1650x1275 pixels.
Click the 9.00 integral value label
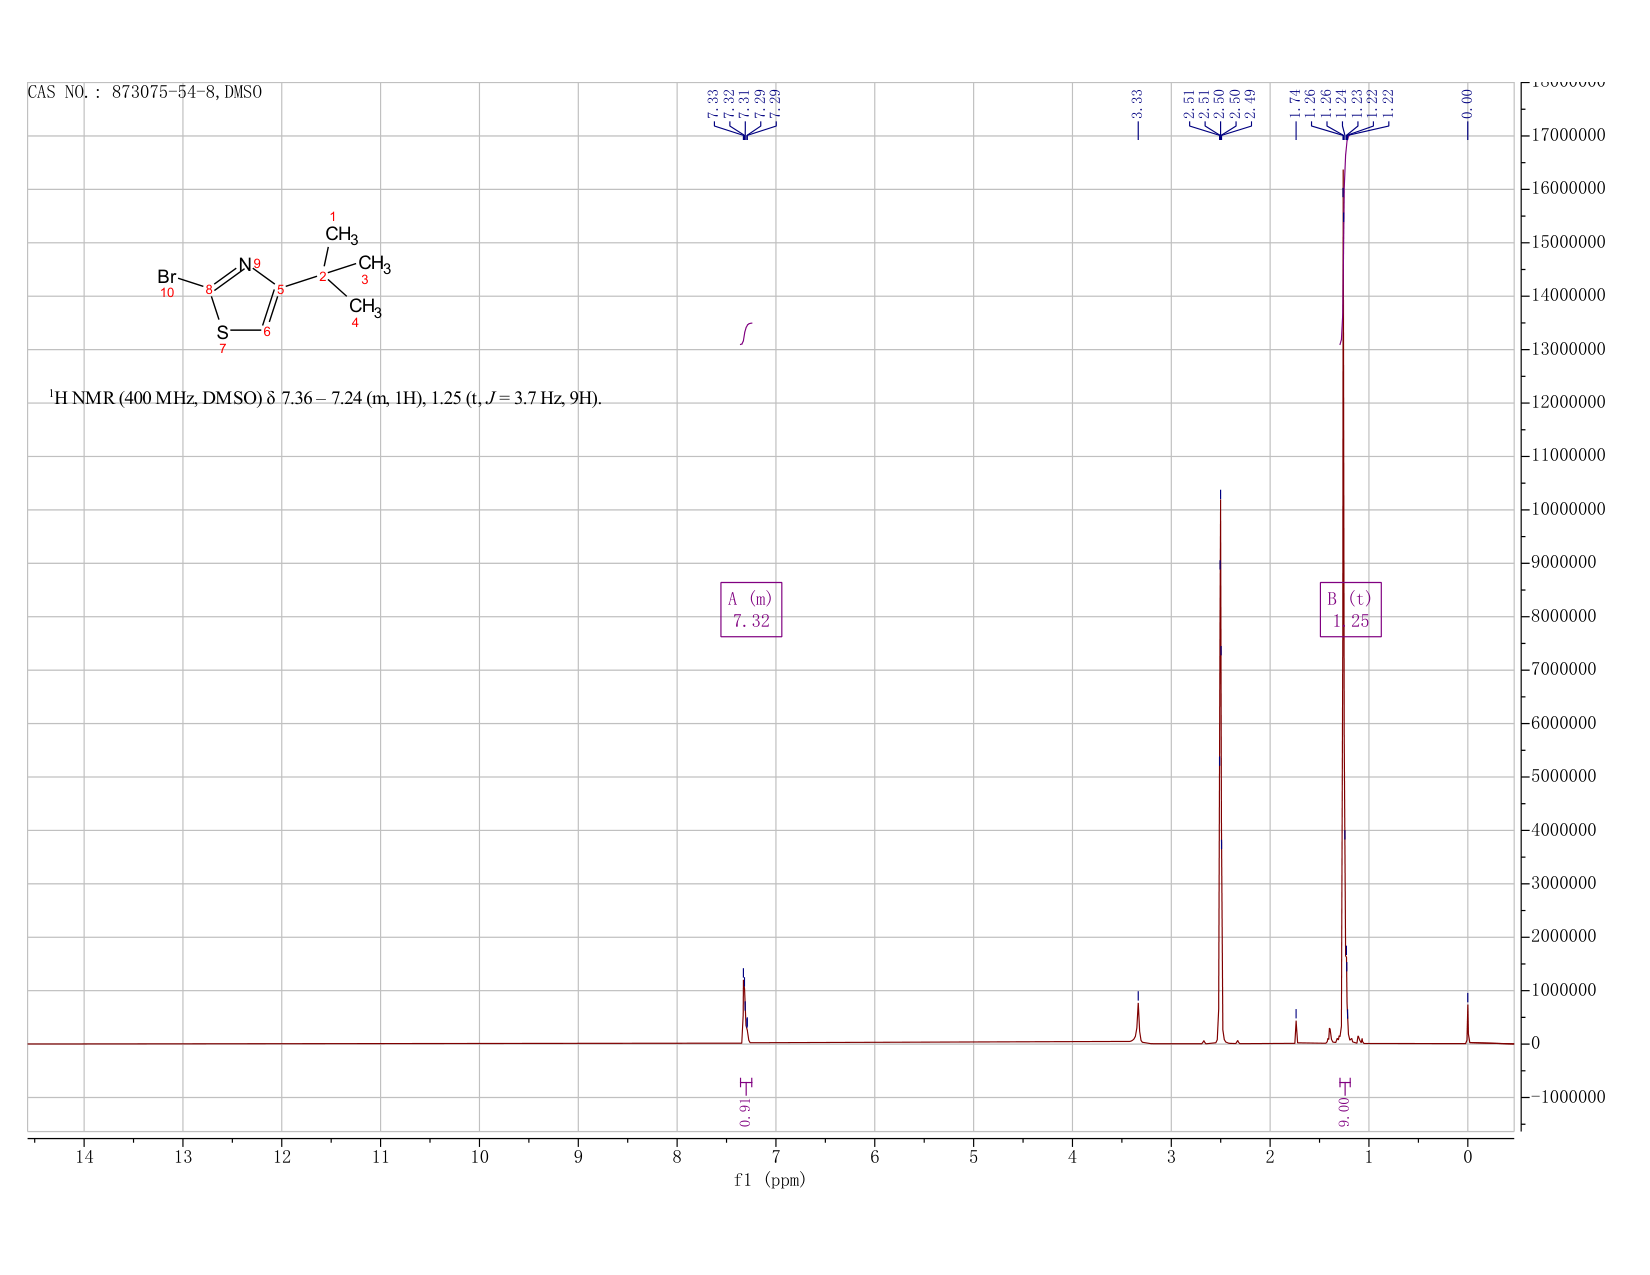click(1343, 1111)
